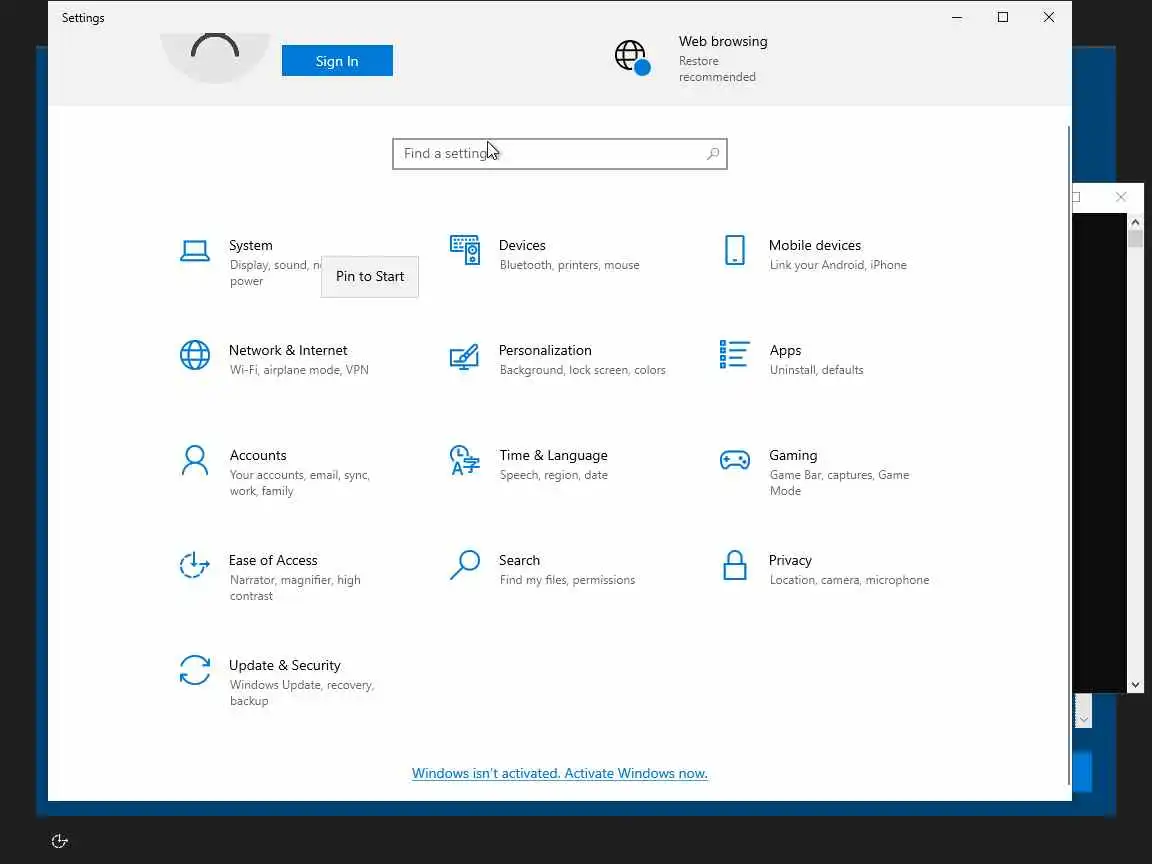Open the Privacy padlock icon

[735, 565]
